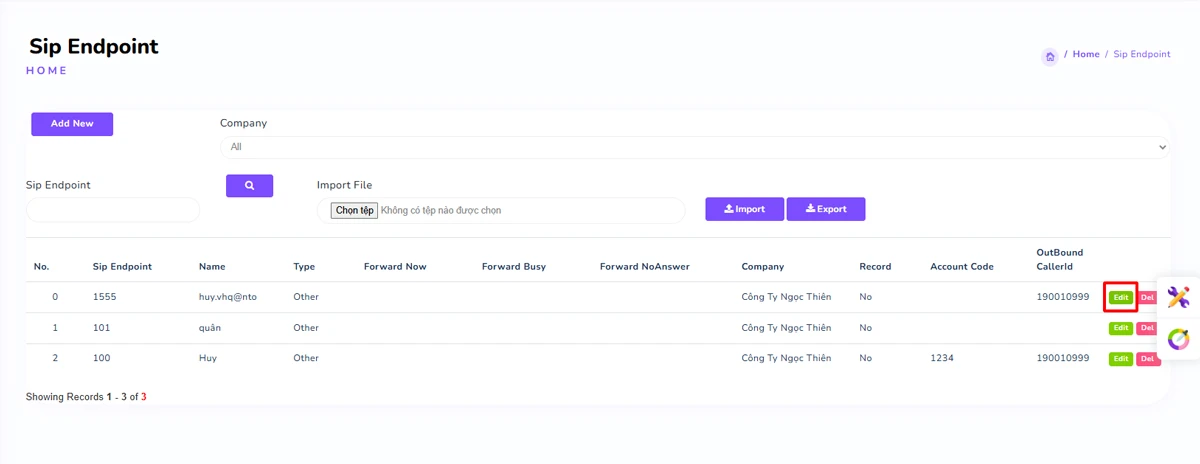Image resolution: width=1200 pixels, height=464 pixels.
Task: Edit the 101 quân endpoint
Action: [1120, 328]
